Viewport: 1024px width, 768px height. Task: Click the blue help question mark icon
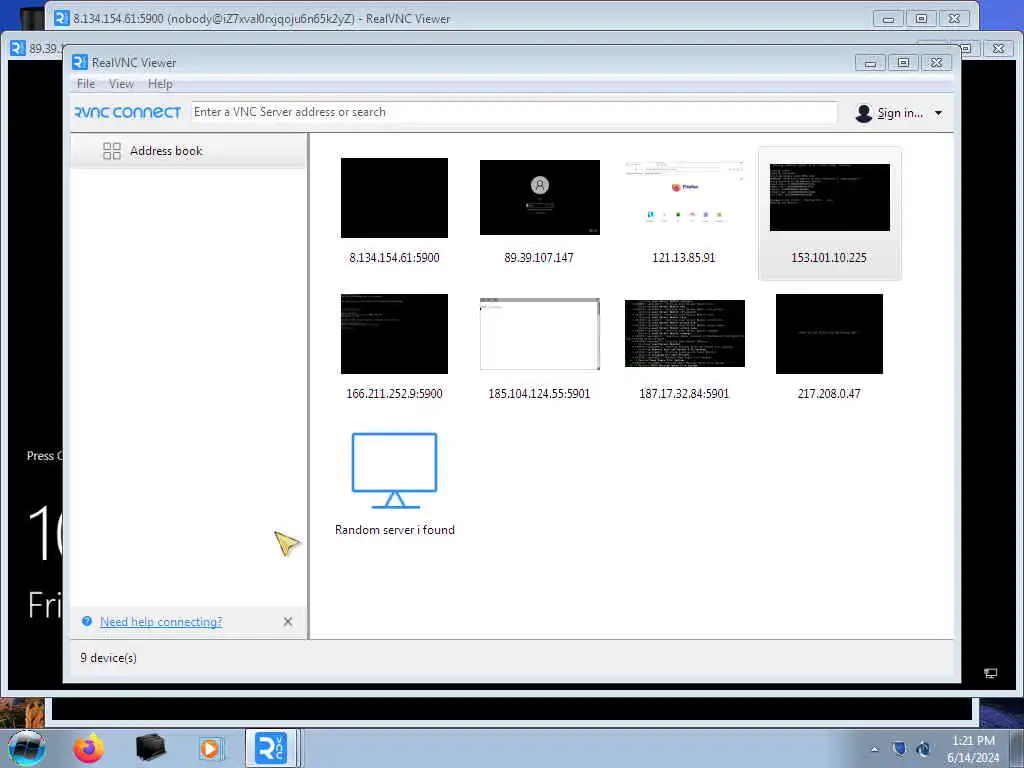(x=87, y=621)
